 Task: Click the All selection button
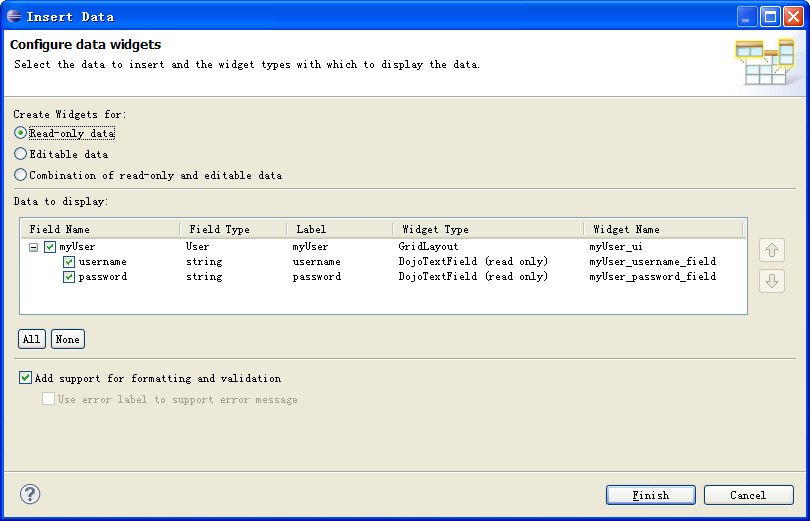32,339
